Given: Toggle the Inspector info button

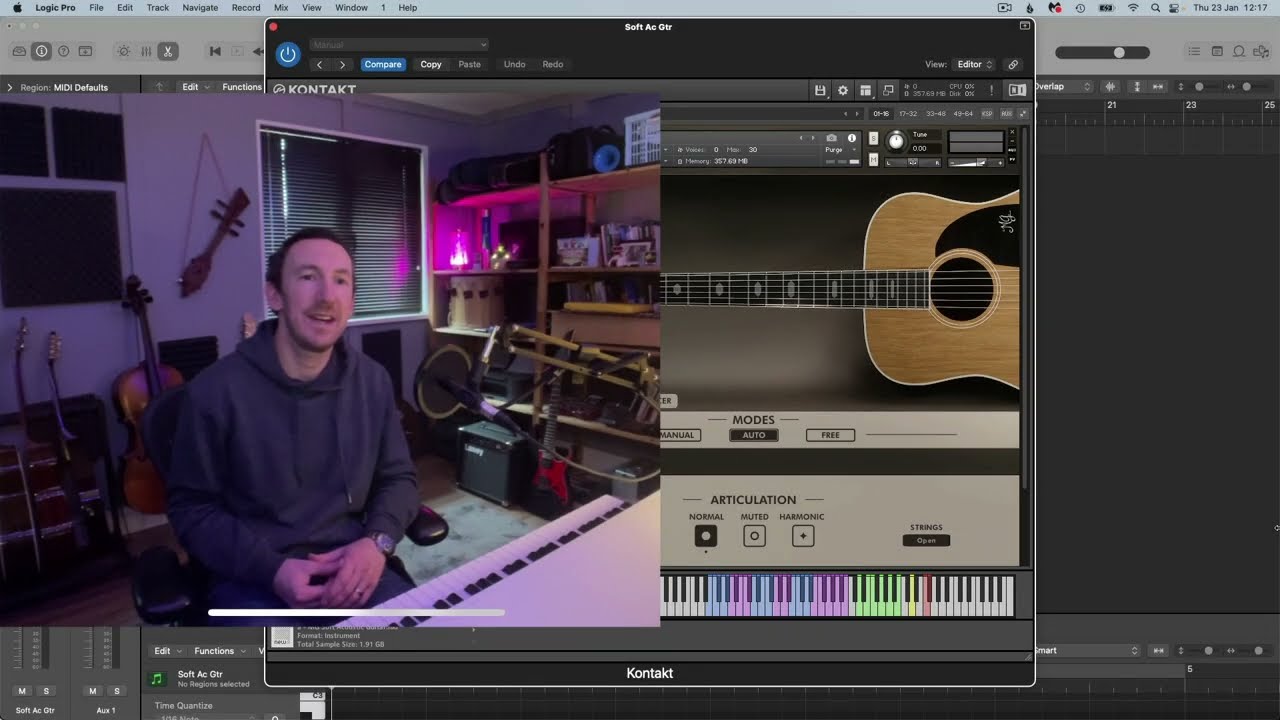Looking at the screenshot, I should click(x=41, y=51).
